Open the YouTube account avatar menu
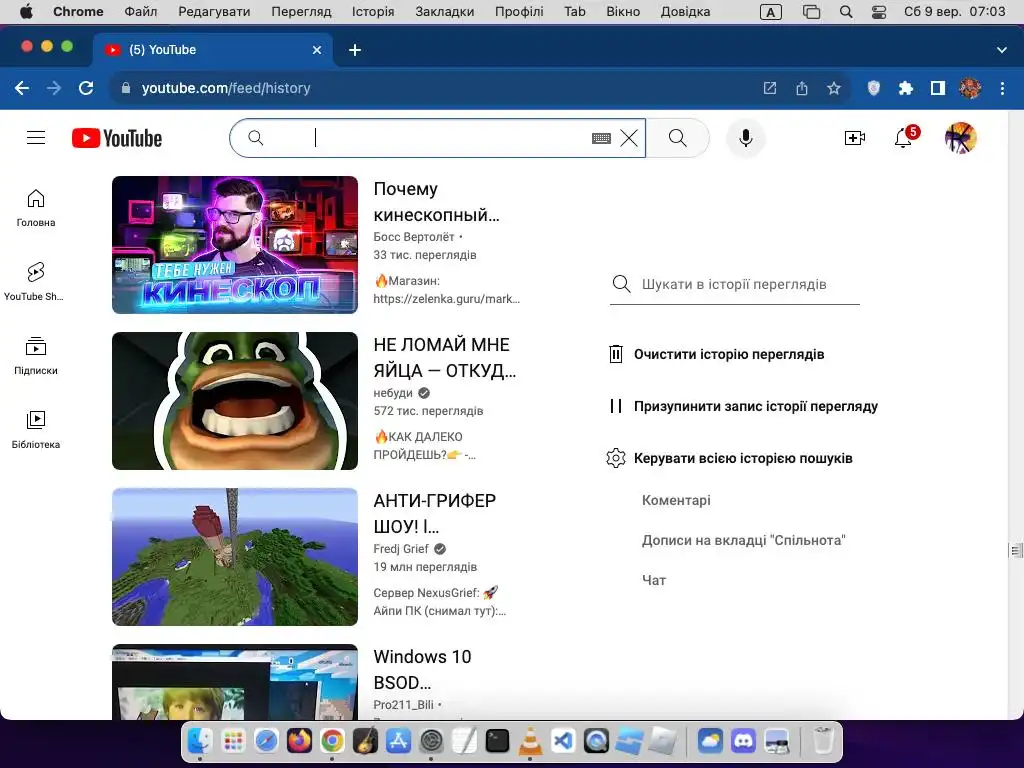Screen dimensions: 1024x768 click(x=961, y=138)
